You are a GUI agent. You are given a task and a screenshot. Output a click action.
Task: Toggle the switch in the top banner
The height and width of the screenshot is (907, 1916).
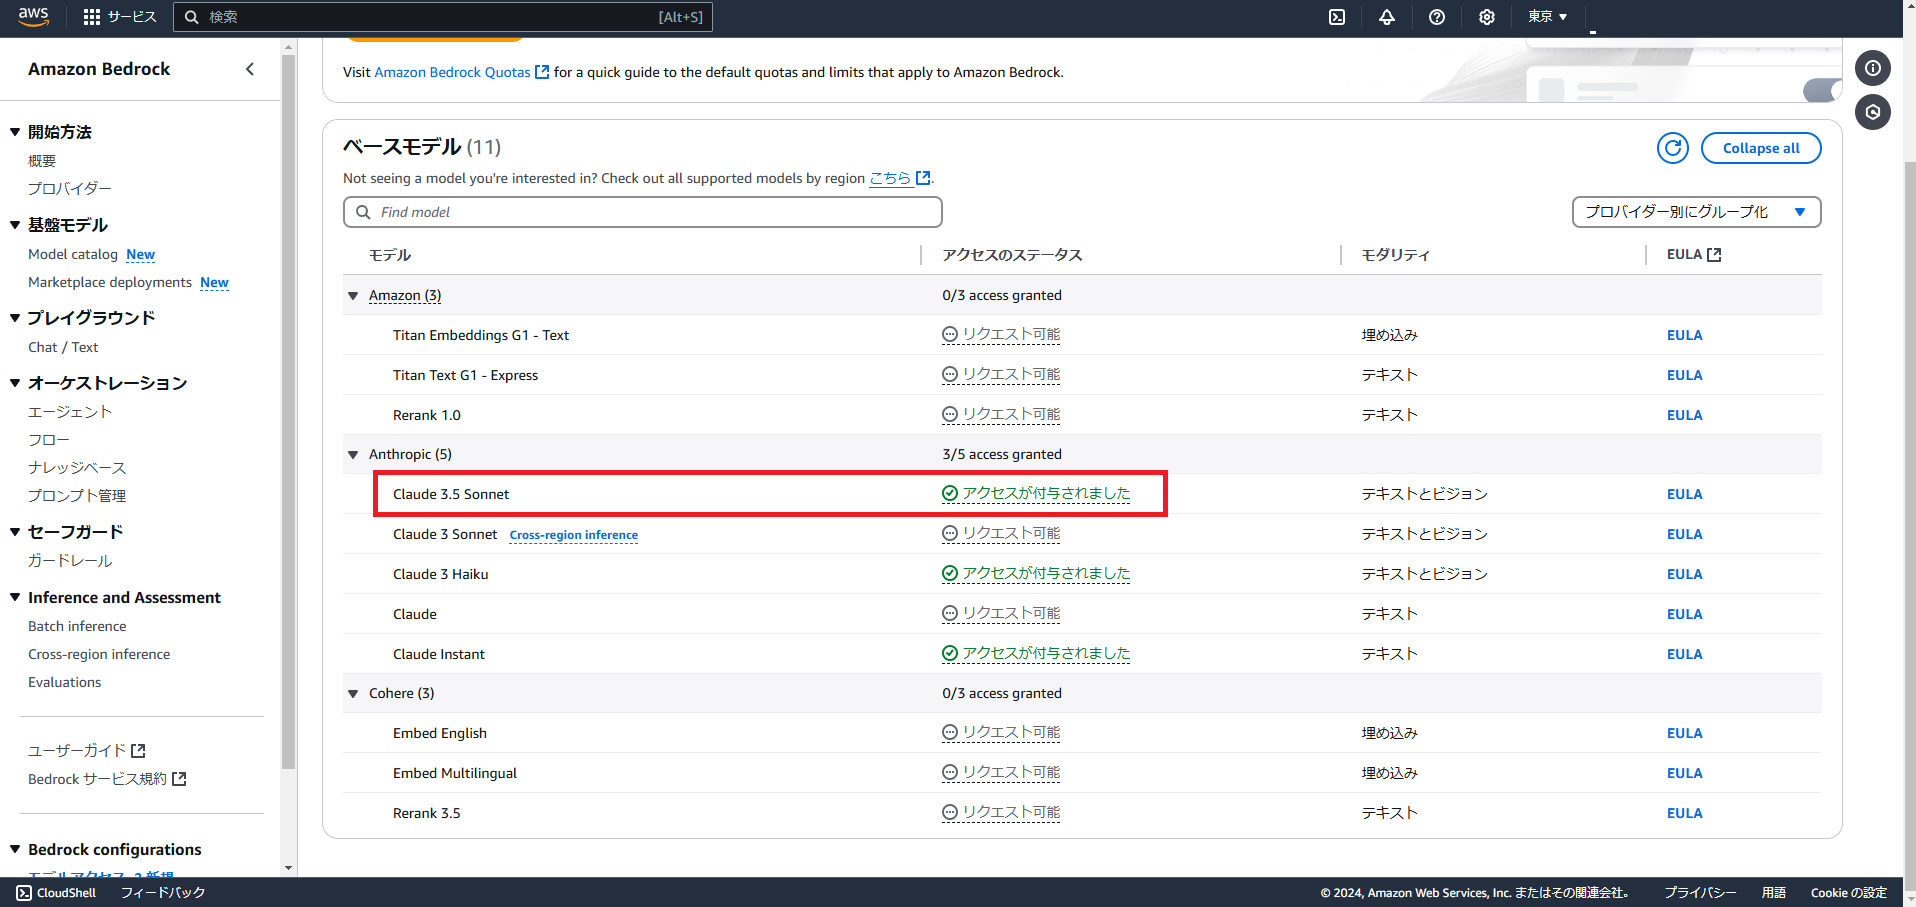[1822, 90]
